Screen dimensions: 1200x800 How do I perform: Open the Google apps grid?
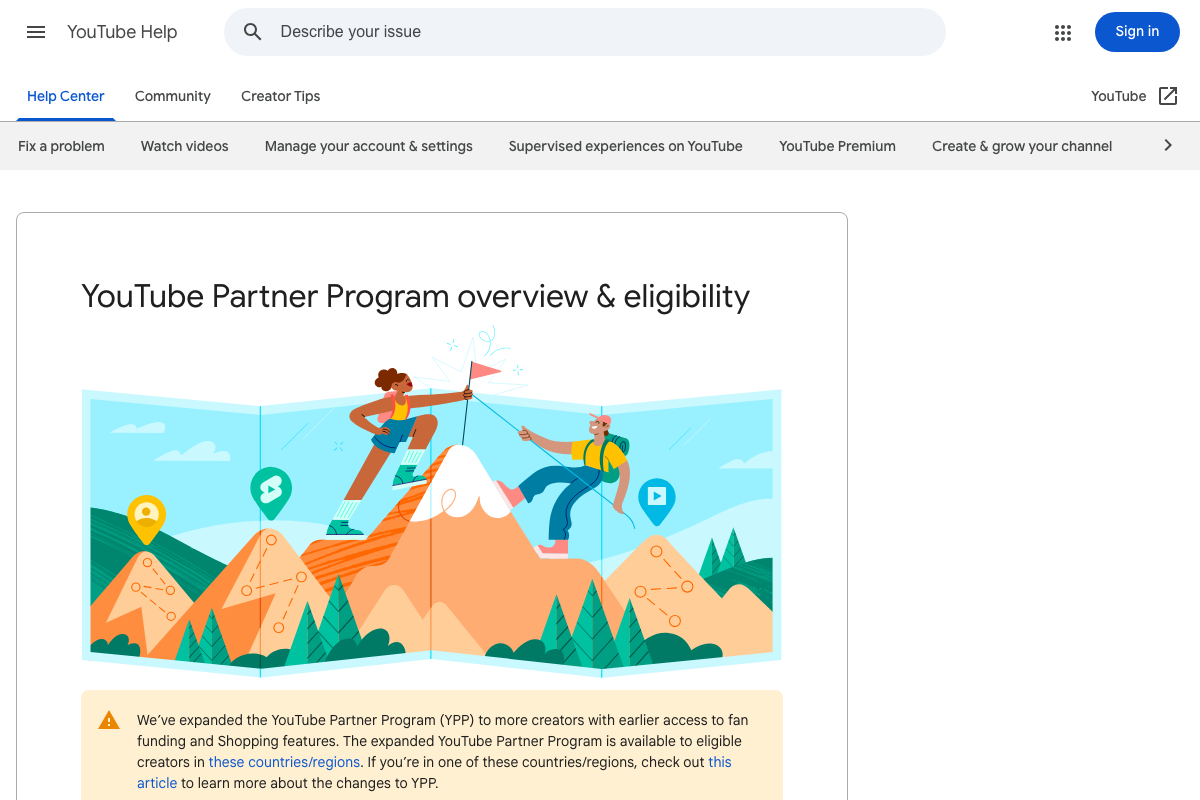(x=1063, y=32)
